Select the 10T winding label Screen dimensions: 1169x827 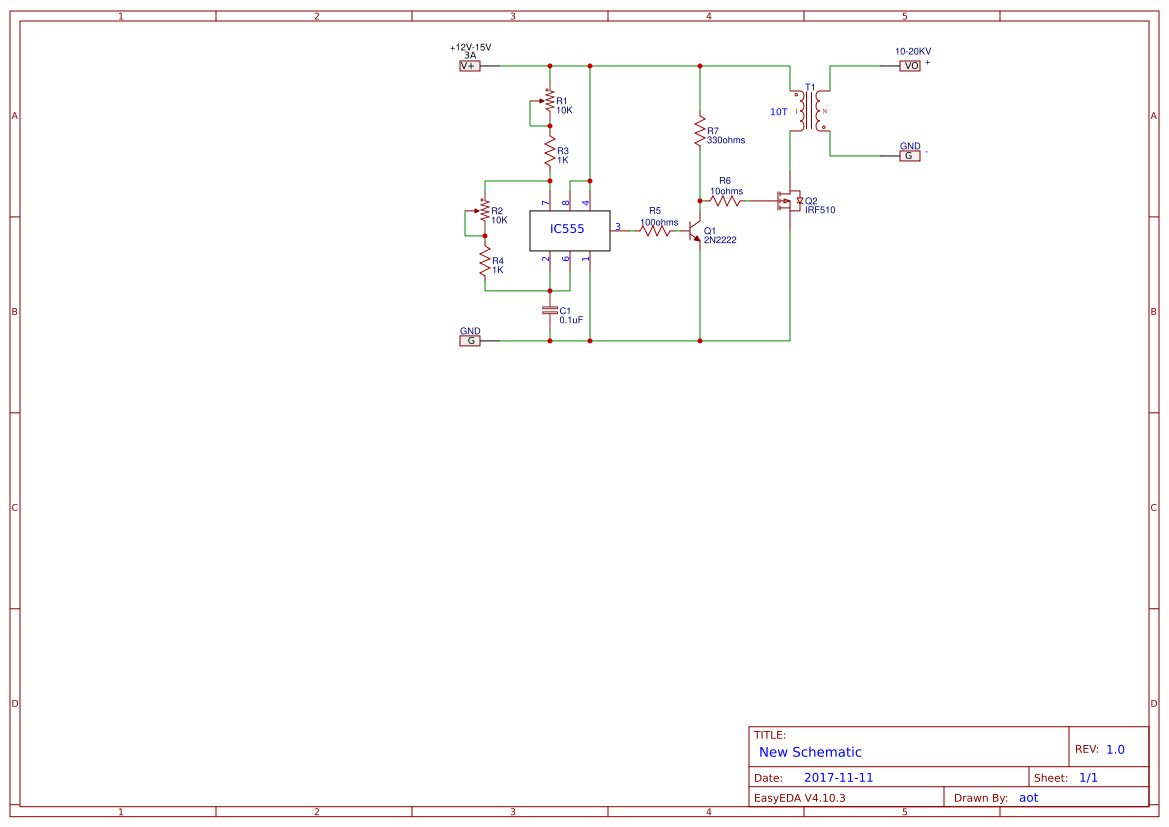pyautogui.click(x=778, y=110)
